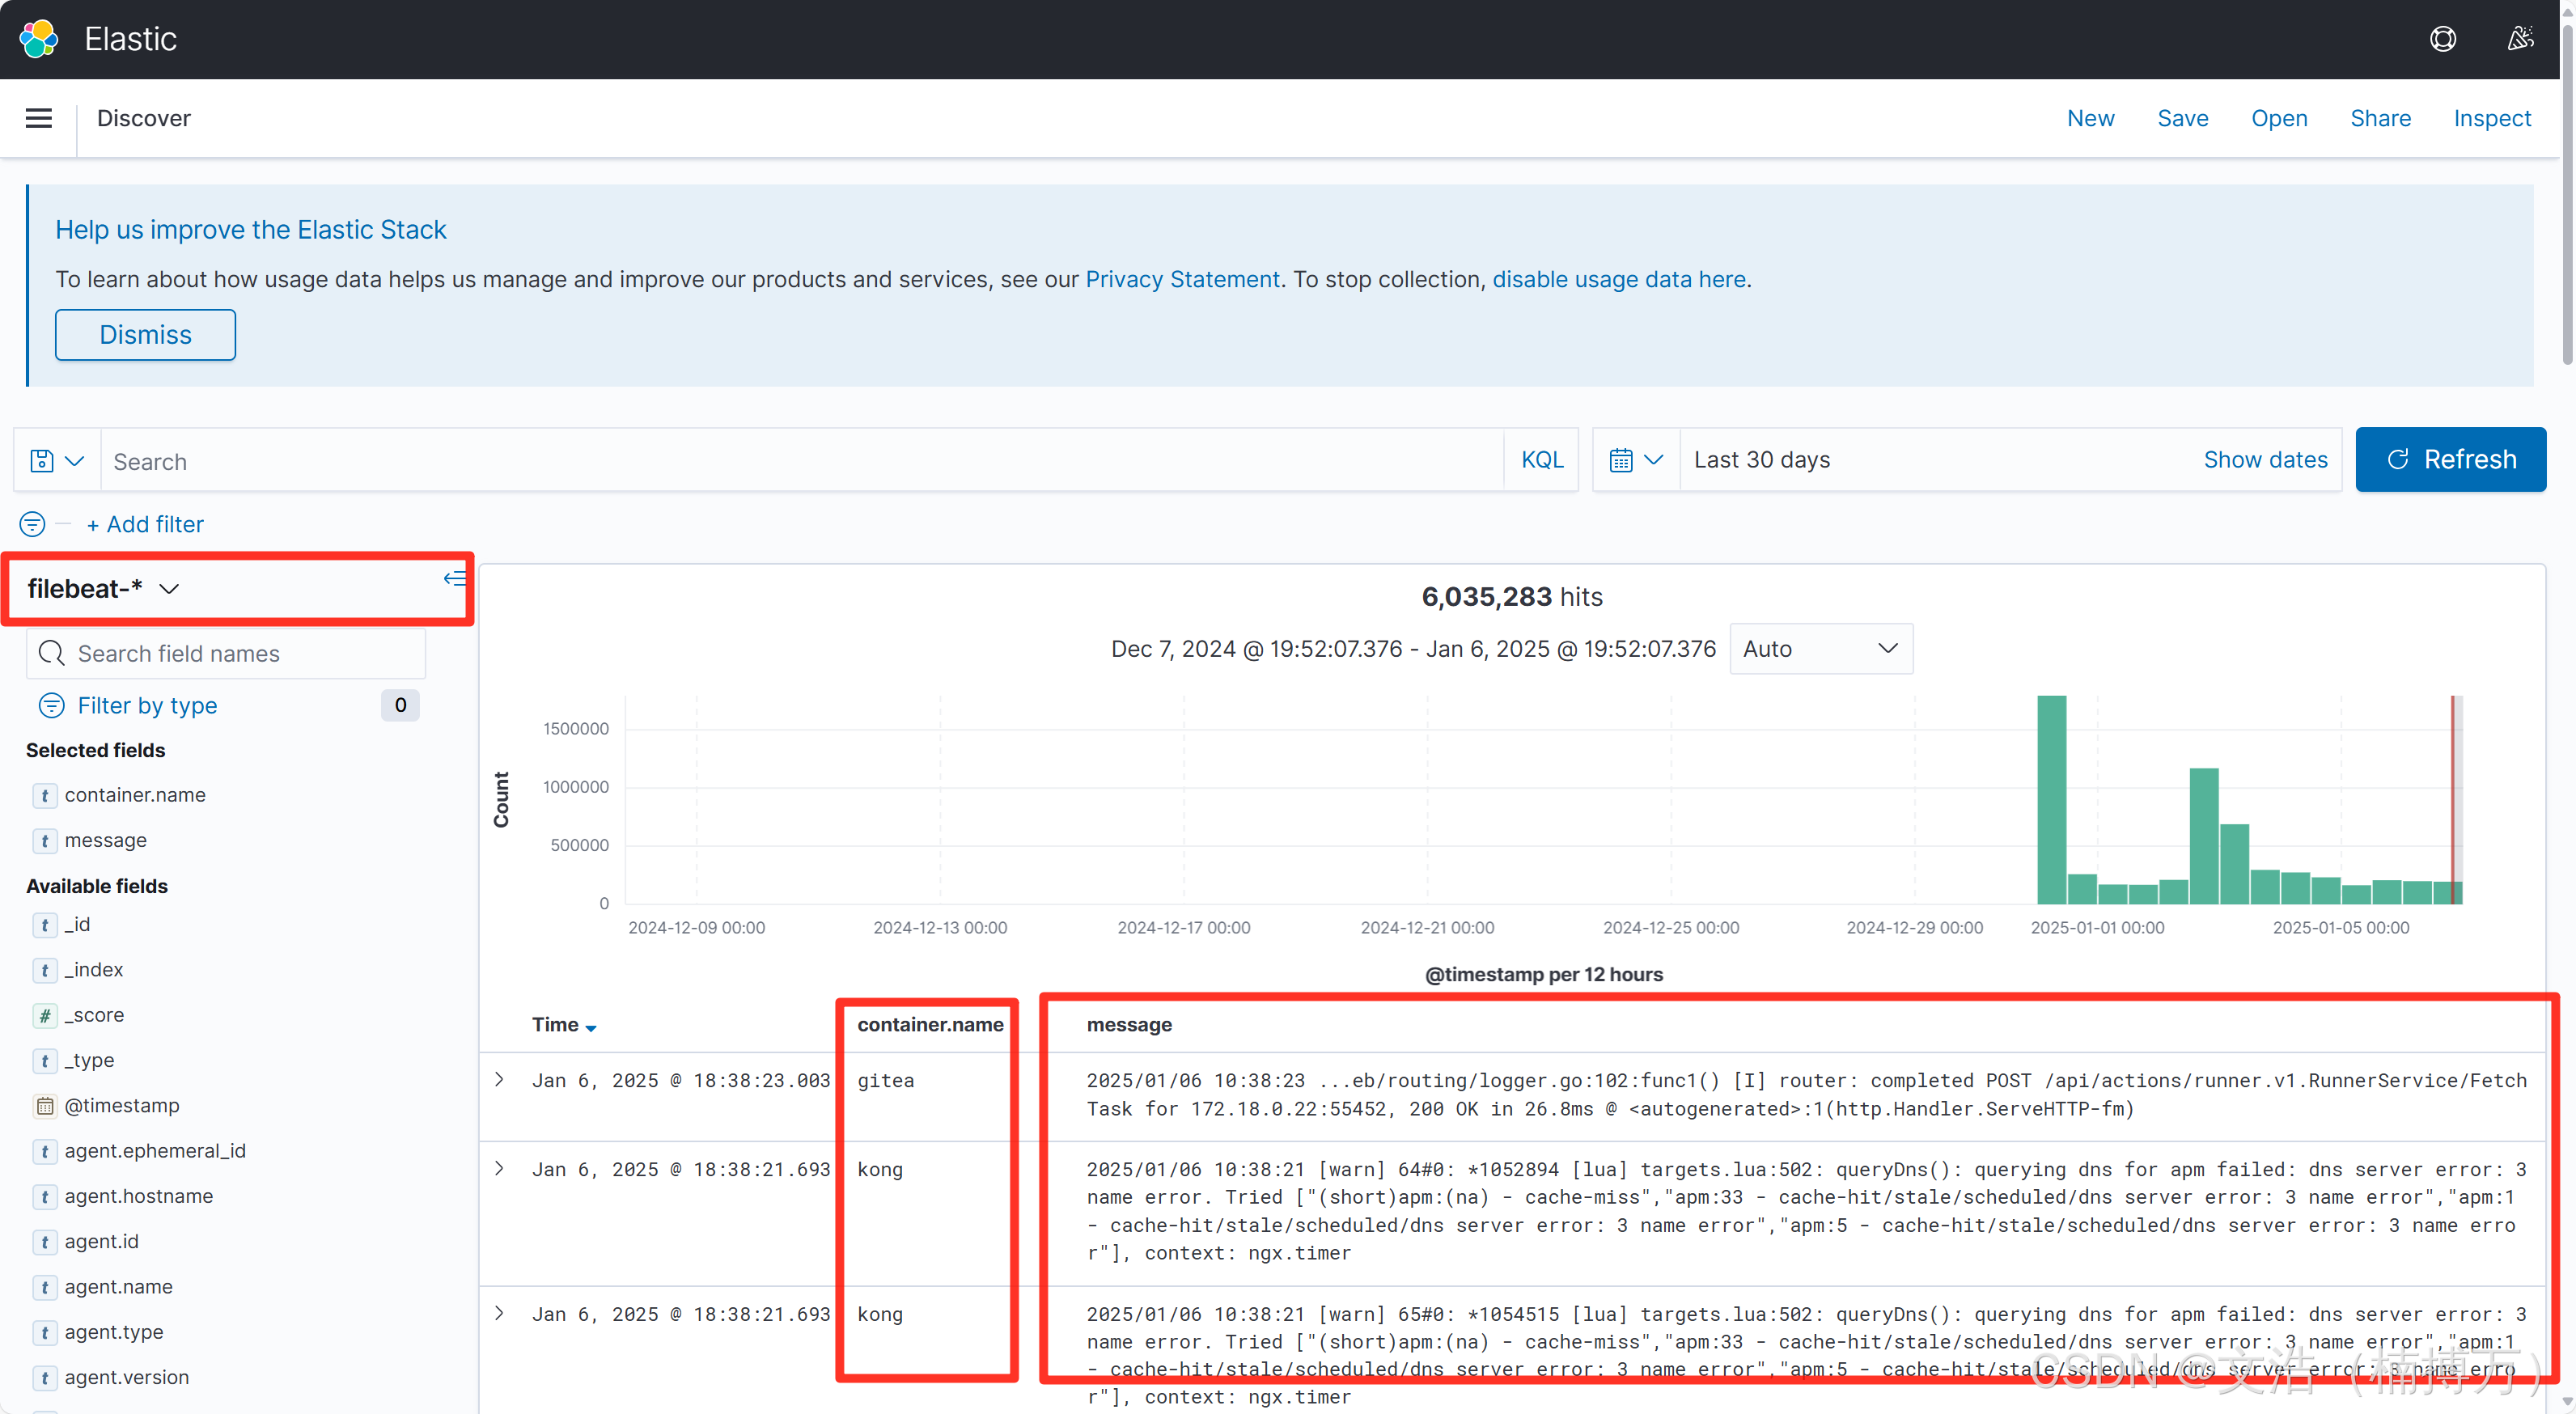2576x1414 pixels.
Task: Open saved query menu icon
Action: [x=57, y=461]
